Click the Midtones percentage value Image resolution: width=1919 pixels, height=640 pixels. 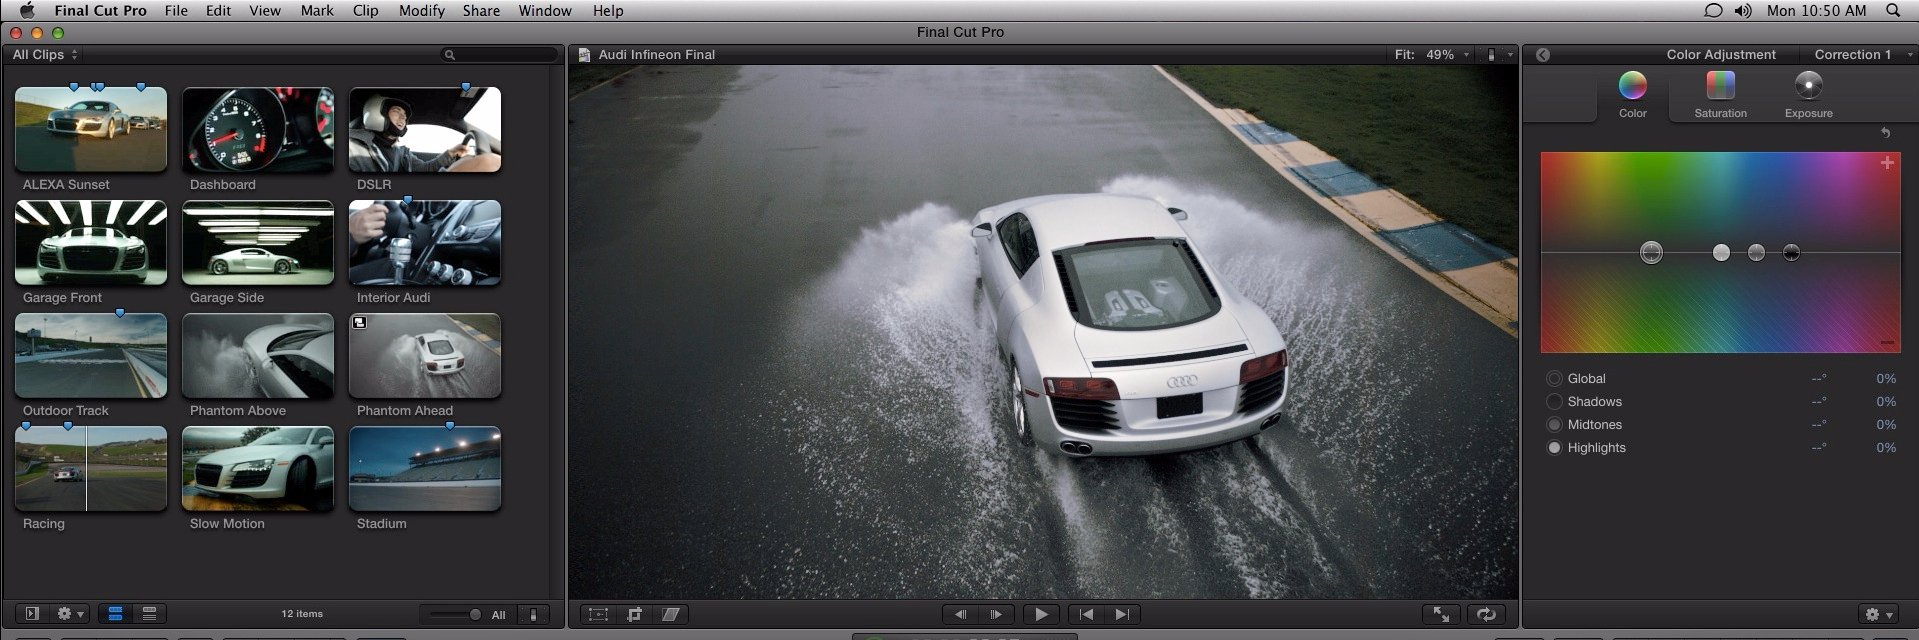click(x=1886, y=425)
